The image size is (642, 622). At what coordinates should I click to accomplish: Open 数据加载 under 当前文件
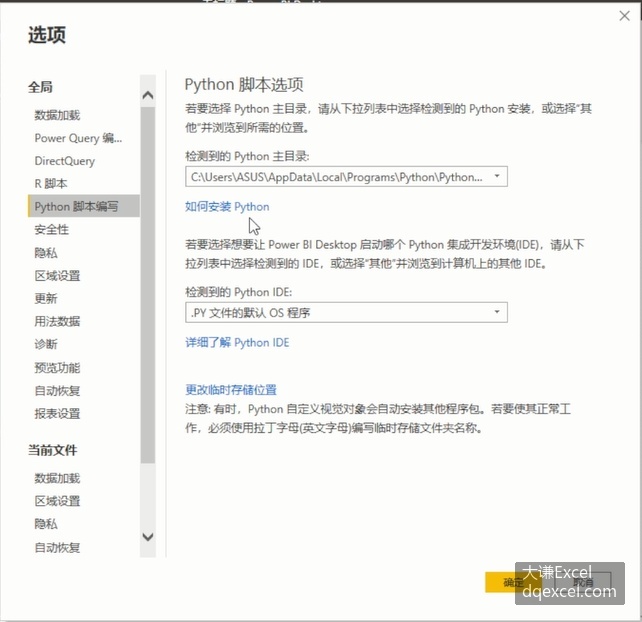(x=57, y=478)
